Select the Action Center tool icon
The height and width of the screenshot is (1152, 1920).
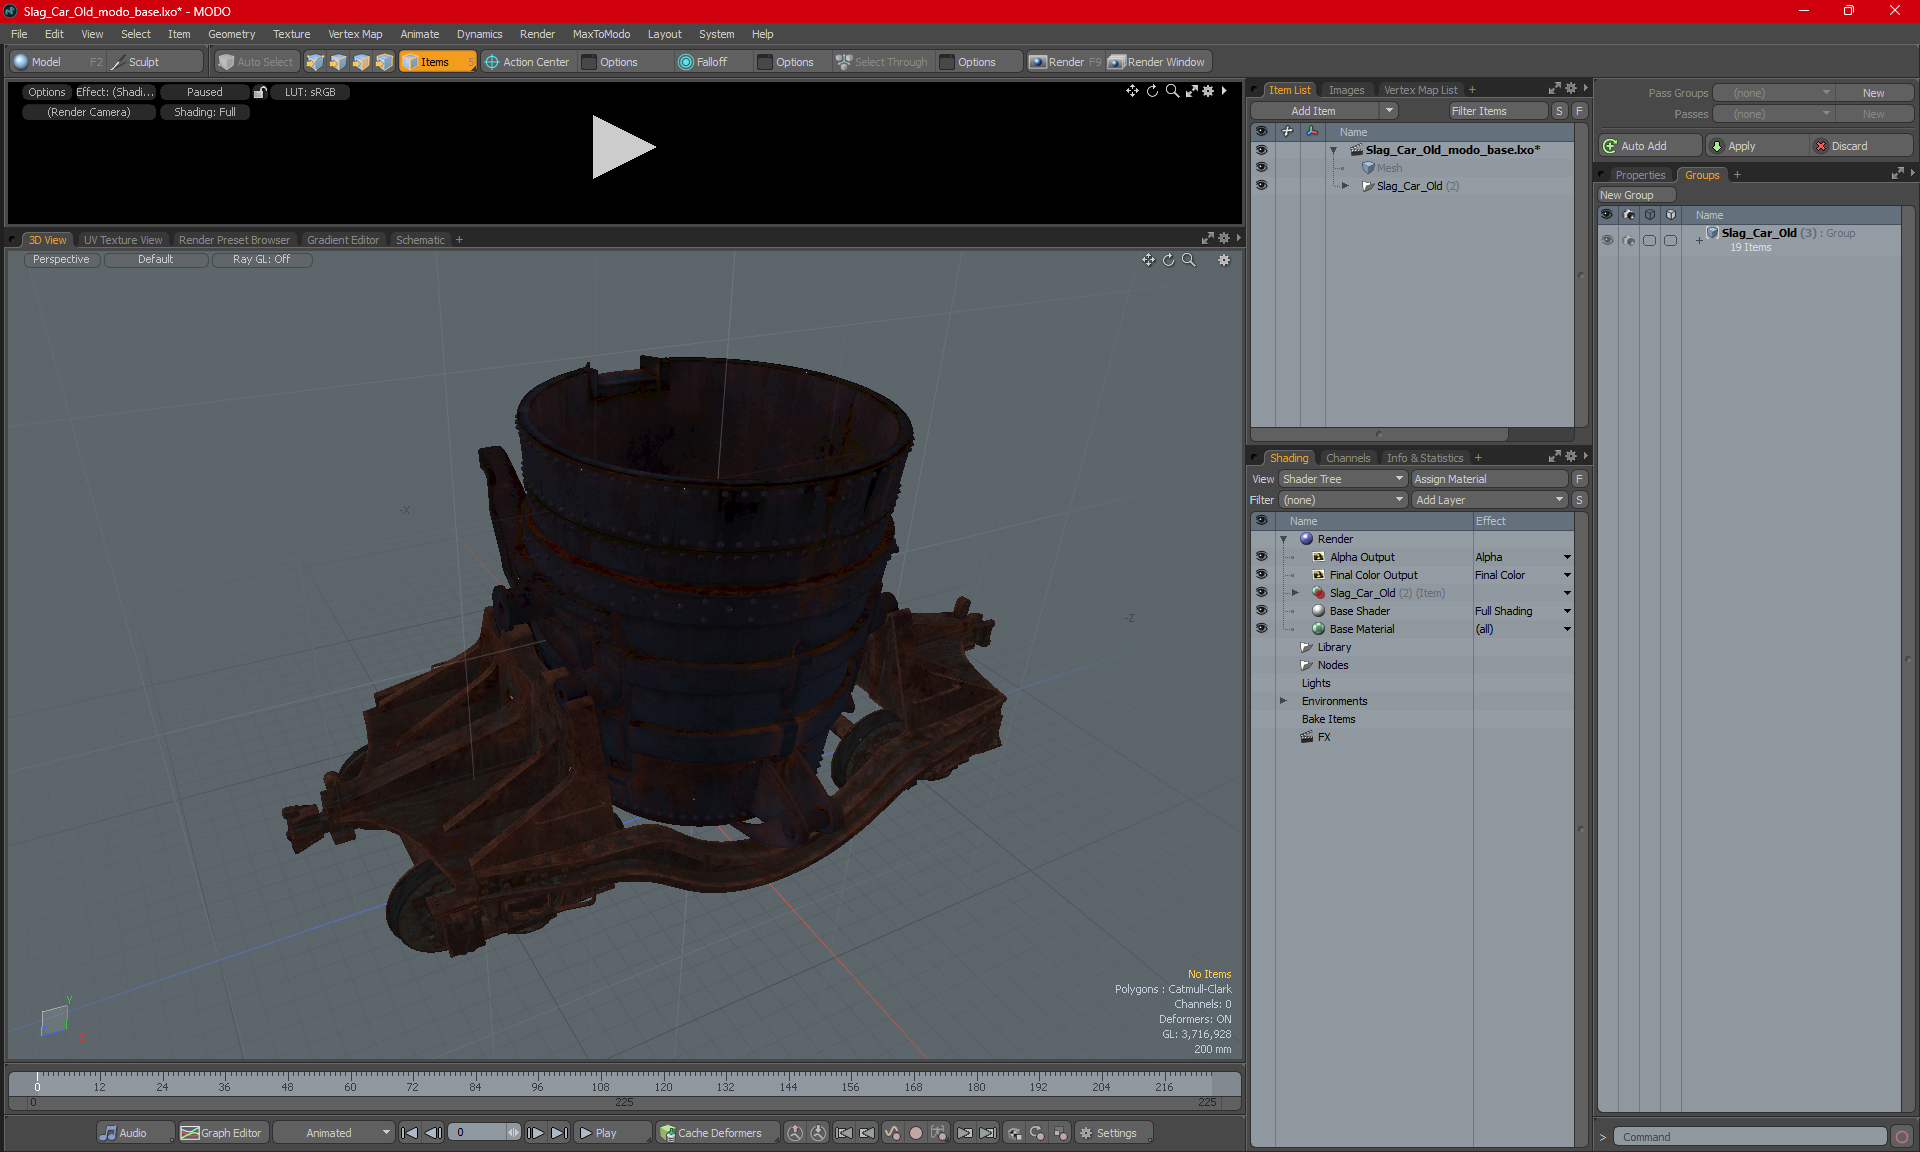[x=492, y=62]
